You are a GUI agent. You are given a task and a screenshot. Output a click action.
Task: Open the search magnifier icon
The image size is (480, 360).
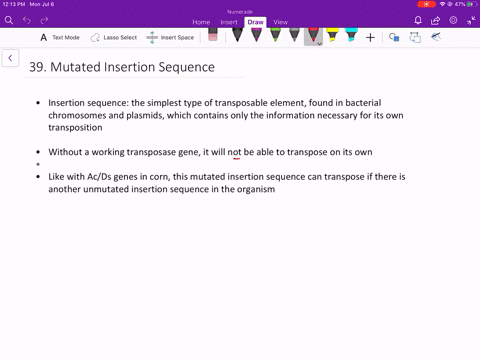[9, 20]
